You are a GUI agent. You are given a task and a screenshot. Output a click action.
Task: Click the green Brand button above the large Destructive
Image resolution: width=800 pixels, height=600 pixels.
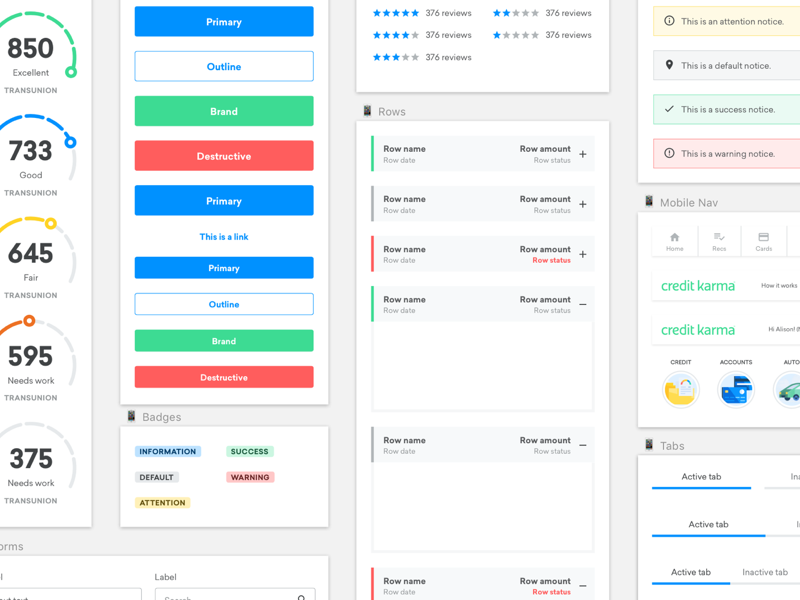click(224, 111)
